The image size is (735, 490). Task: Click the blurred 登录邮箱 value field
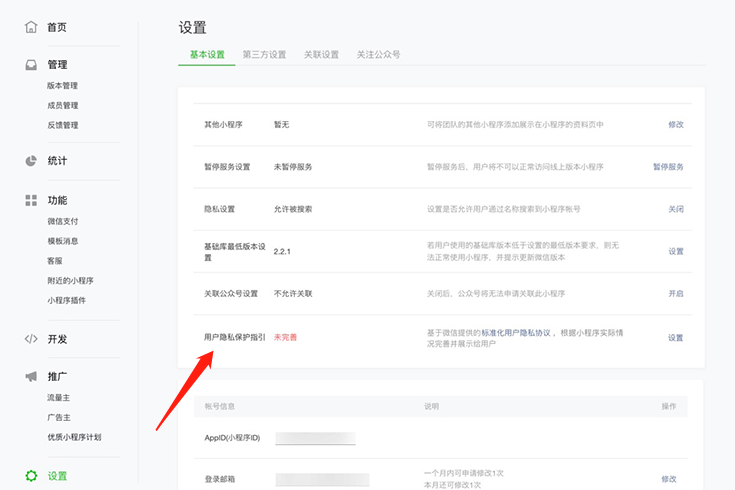[322, 479]
